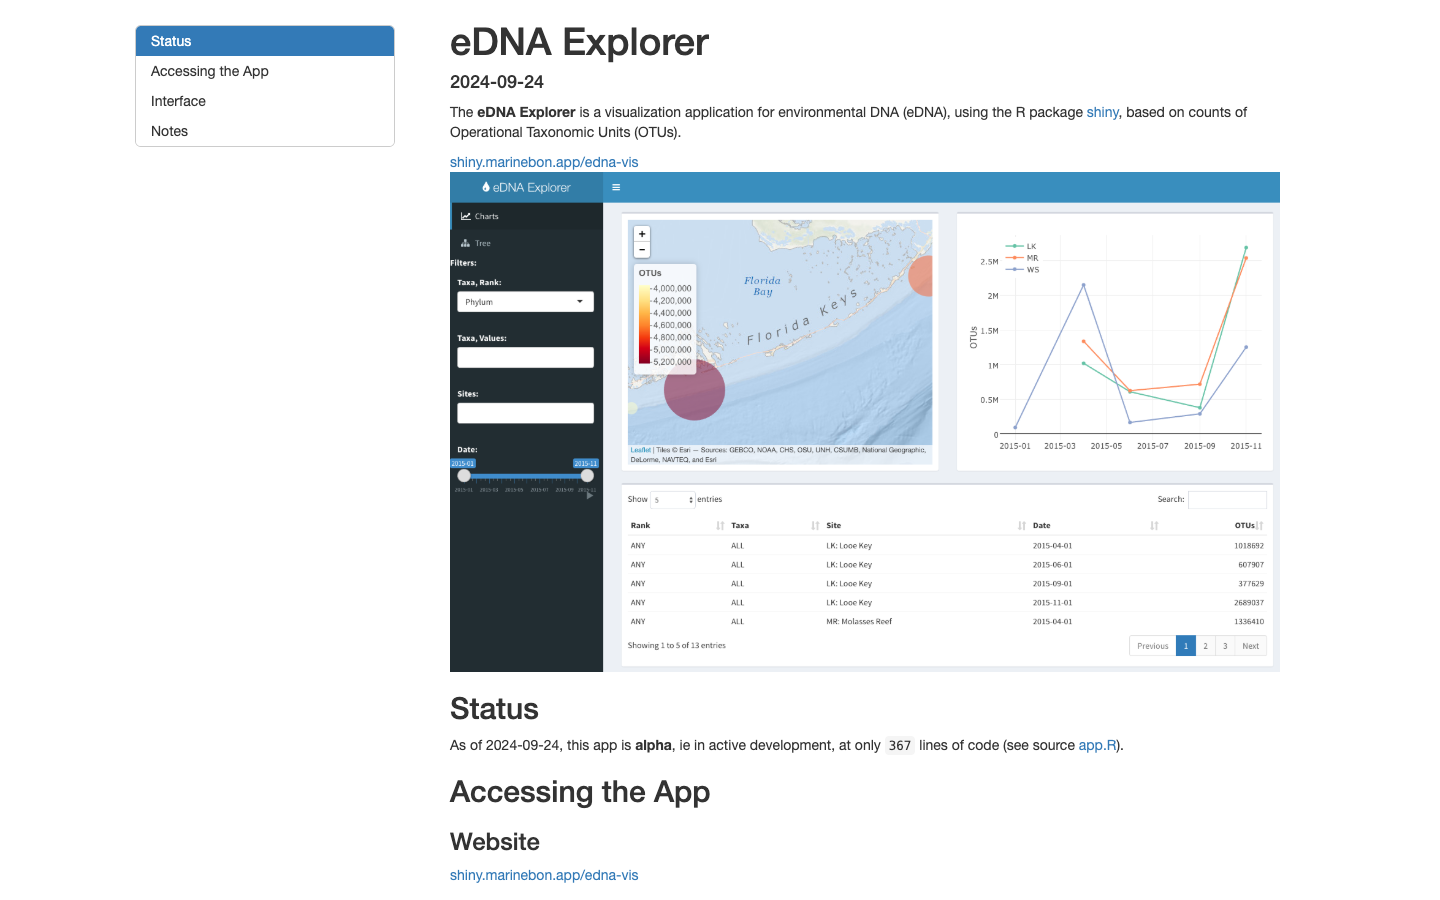Click the 367 lines of code value

pos(900,746)
